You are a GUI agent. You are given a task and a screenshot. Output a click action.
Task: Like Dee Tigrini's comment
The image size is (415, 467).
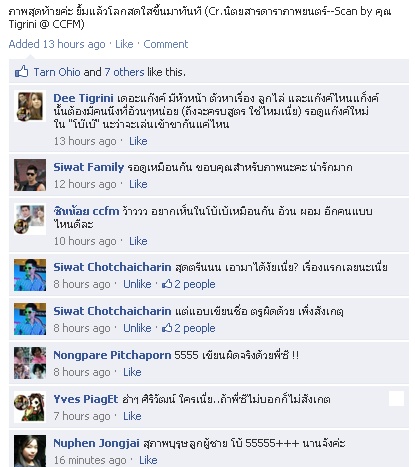[138, 141]
